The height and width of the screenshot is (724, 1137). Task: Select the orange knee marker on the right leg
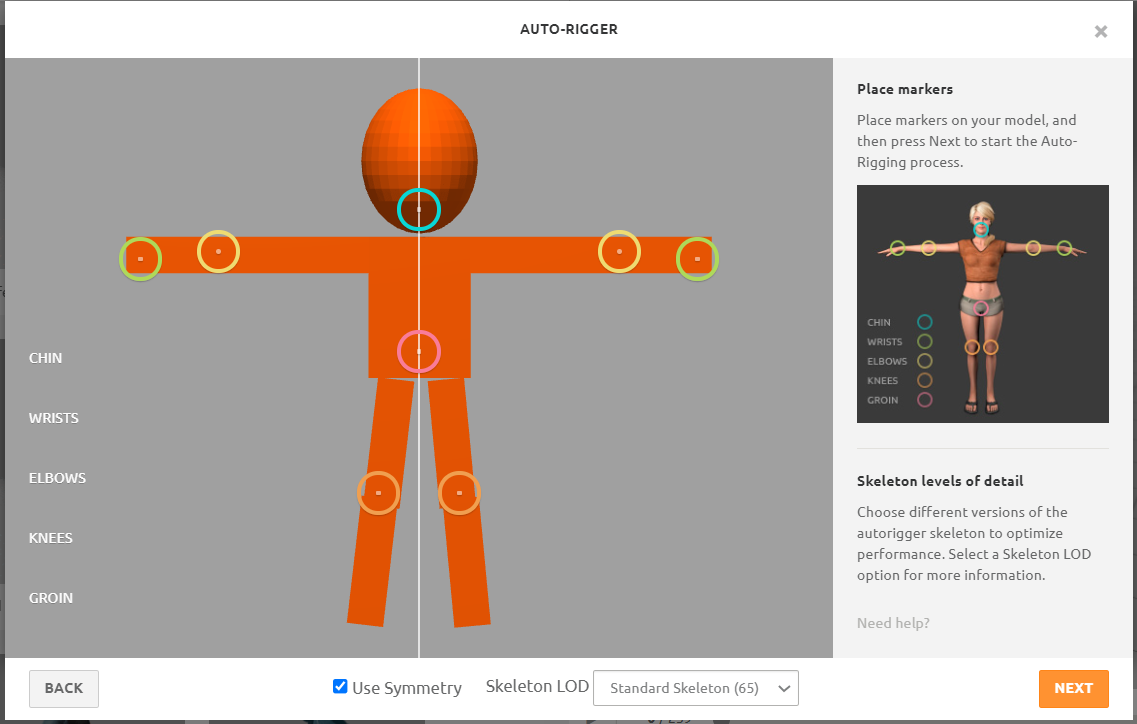pos(459,493)
